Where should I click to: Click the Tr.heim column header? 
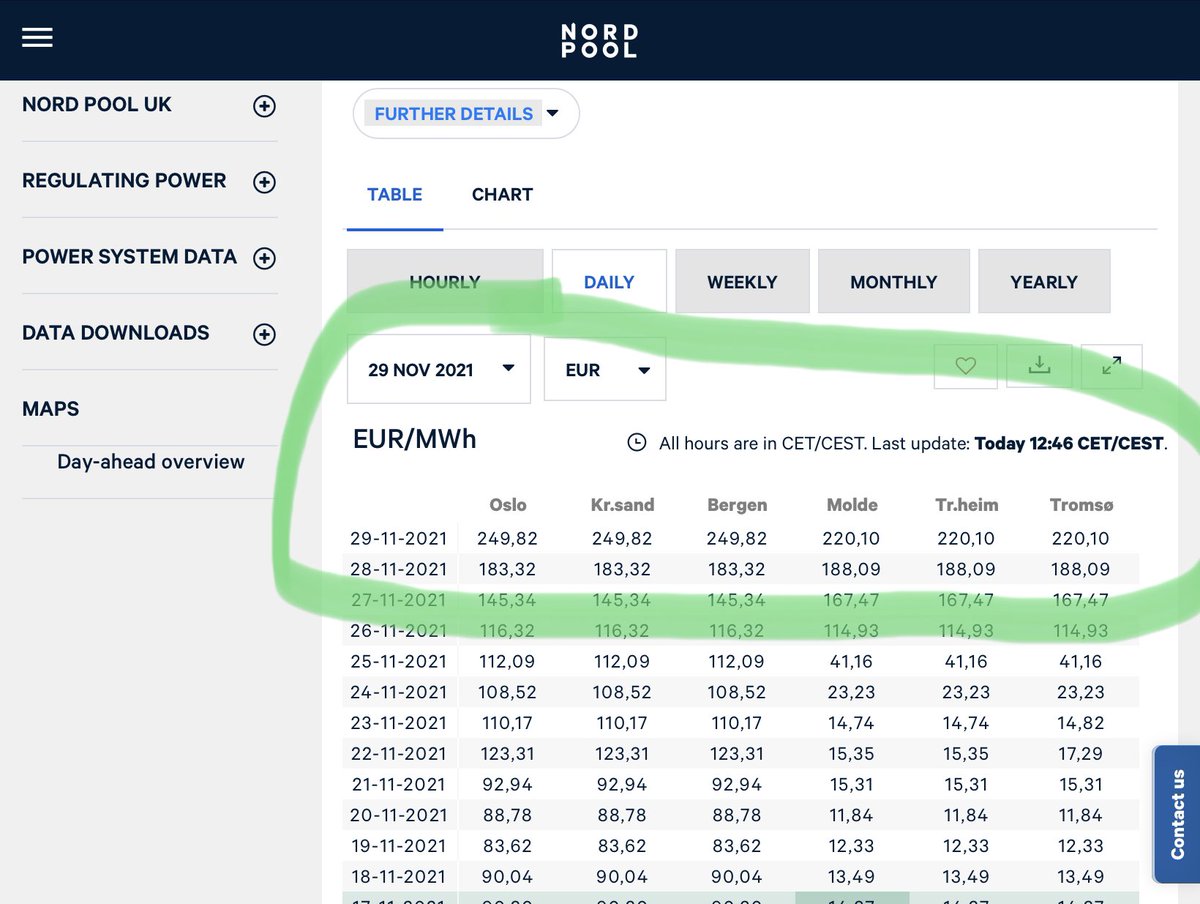966,505
